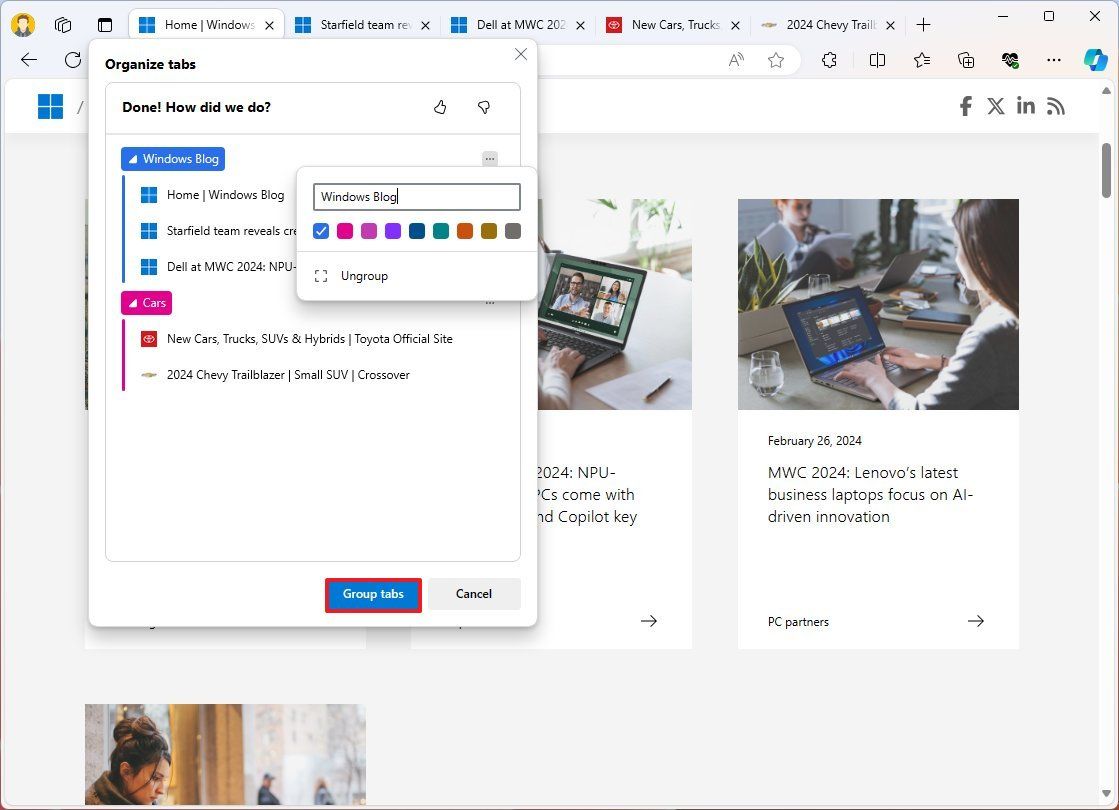Viewport: 1119px width, 810px height.
Task: Give a thumbs down rating
Action: [x=484, y=107]
